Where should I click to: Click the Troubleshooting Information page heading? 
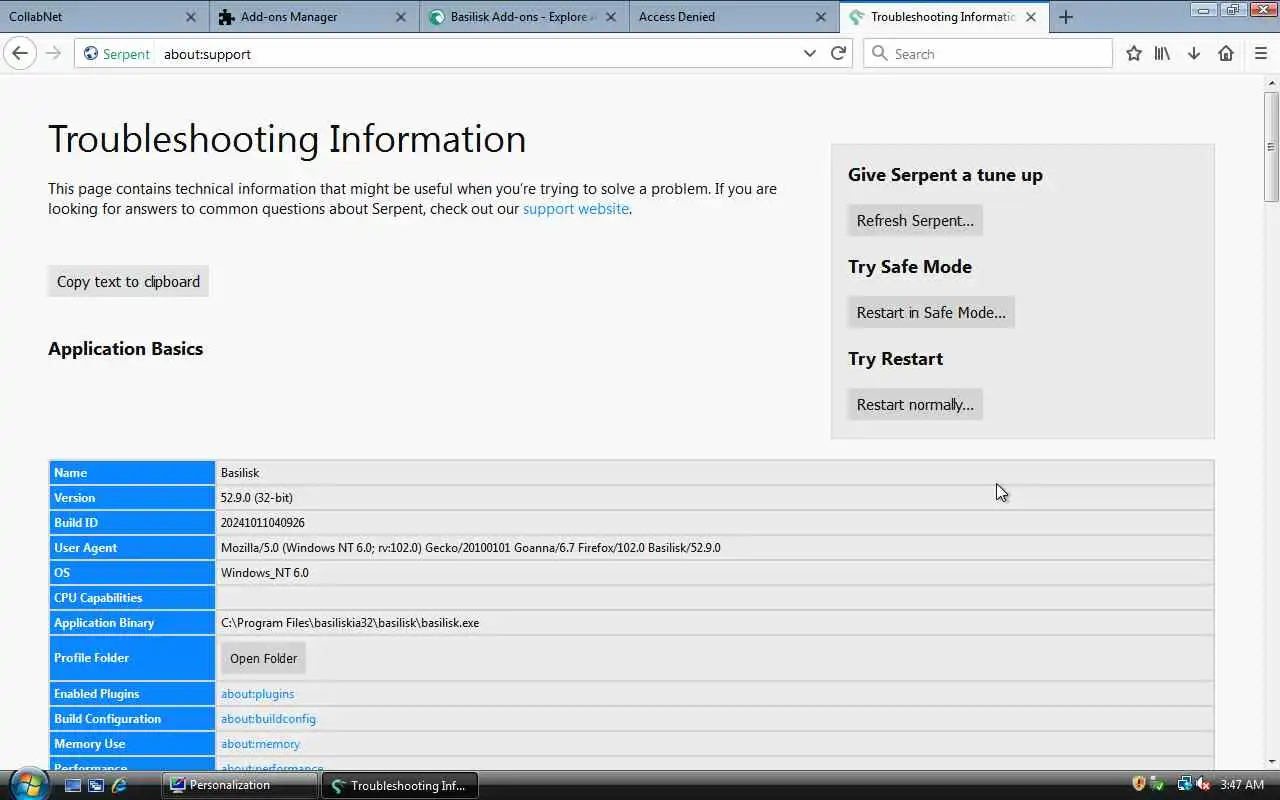click(287, 139)
